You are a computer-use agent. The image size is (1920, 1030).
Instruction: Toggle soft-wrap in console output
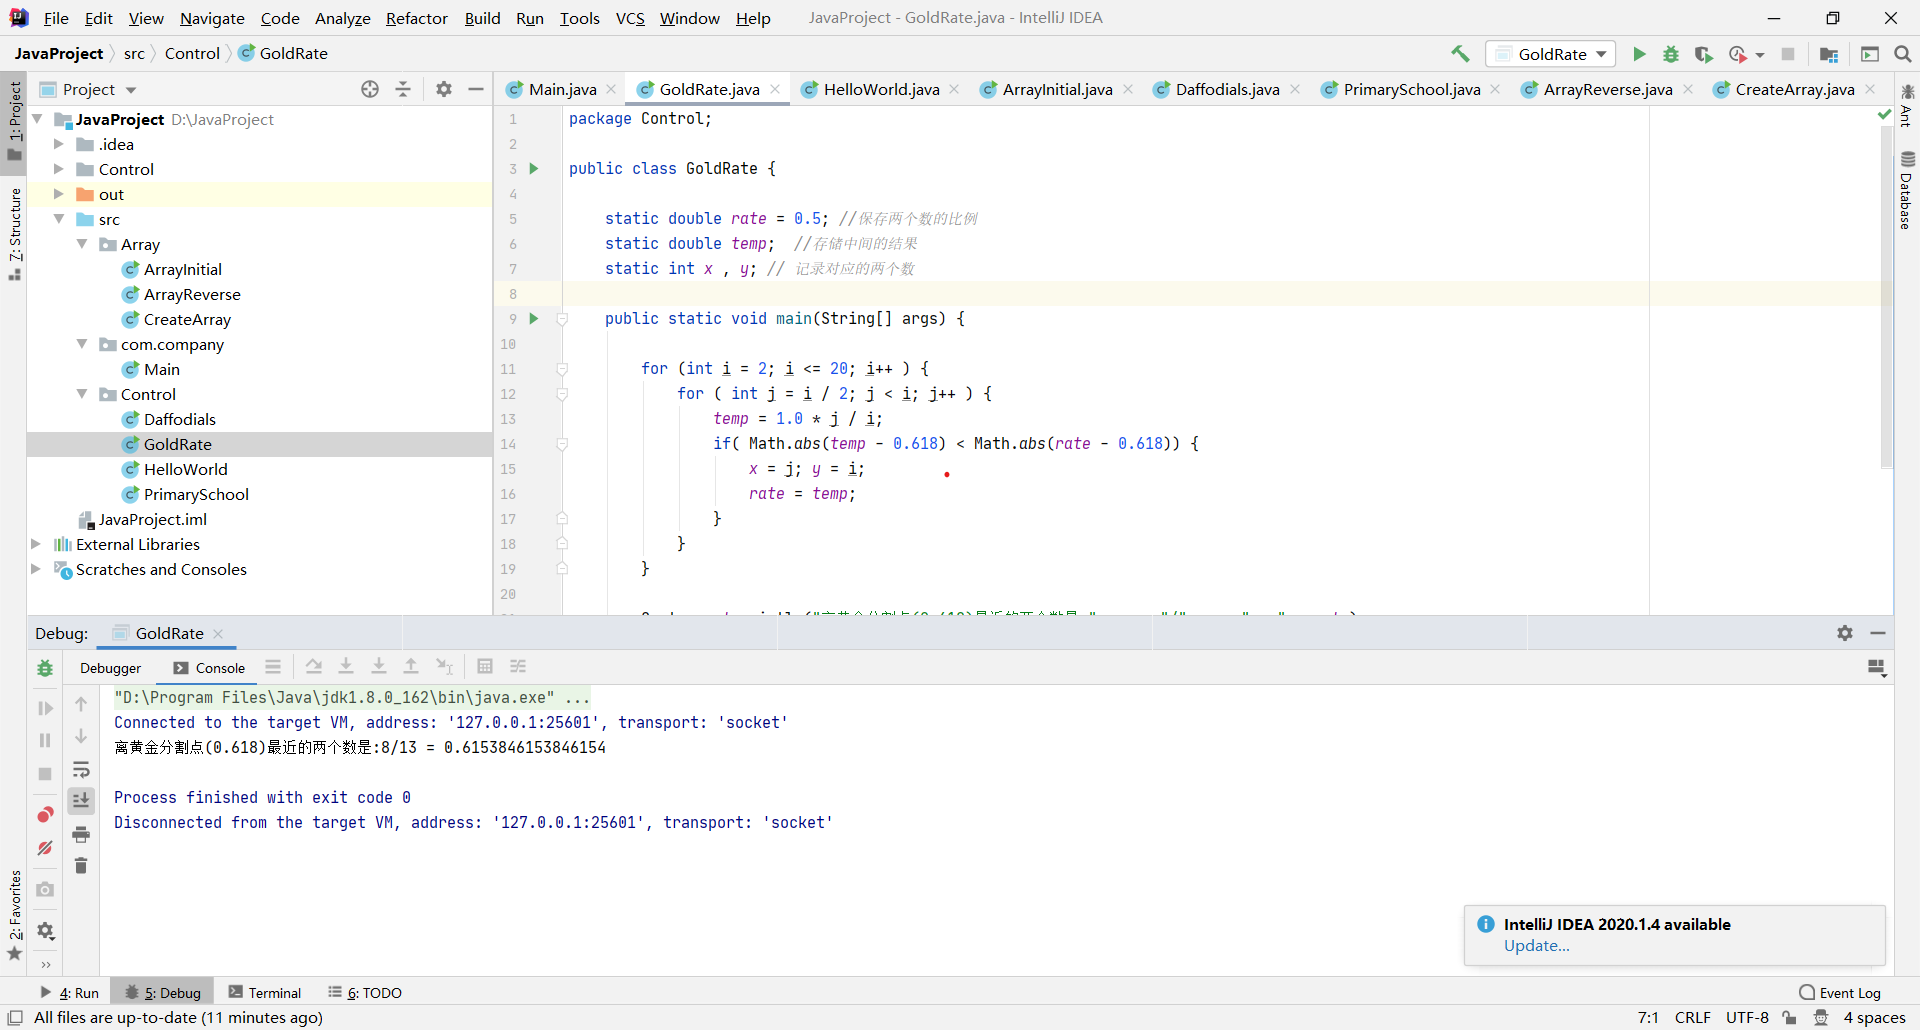81,769
